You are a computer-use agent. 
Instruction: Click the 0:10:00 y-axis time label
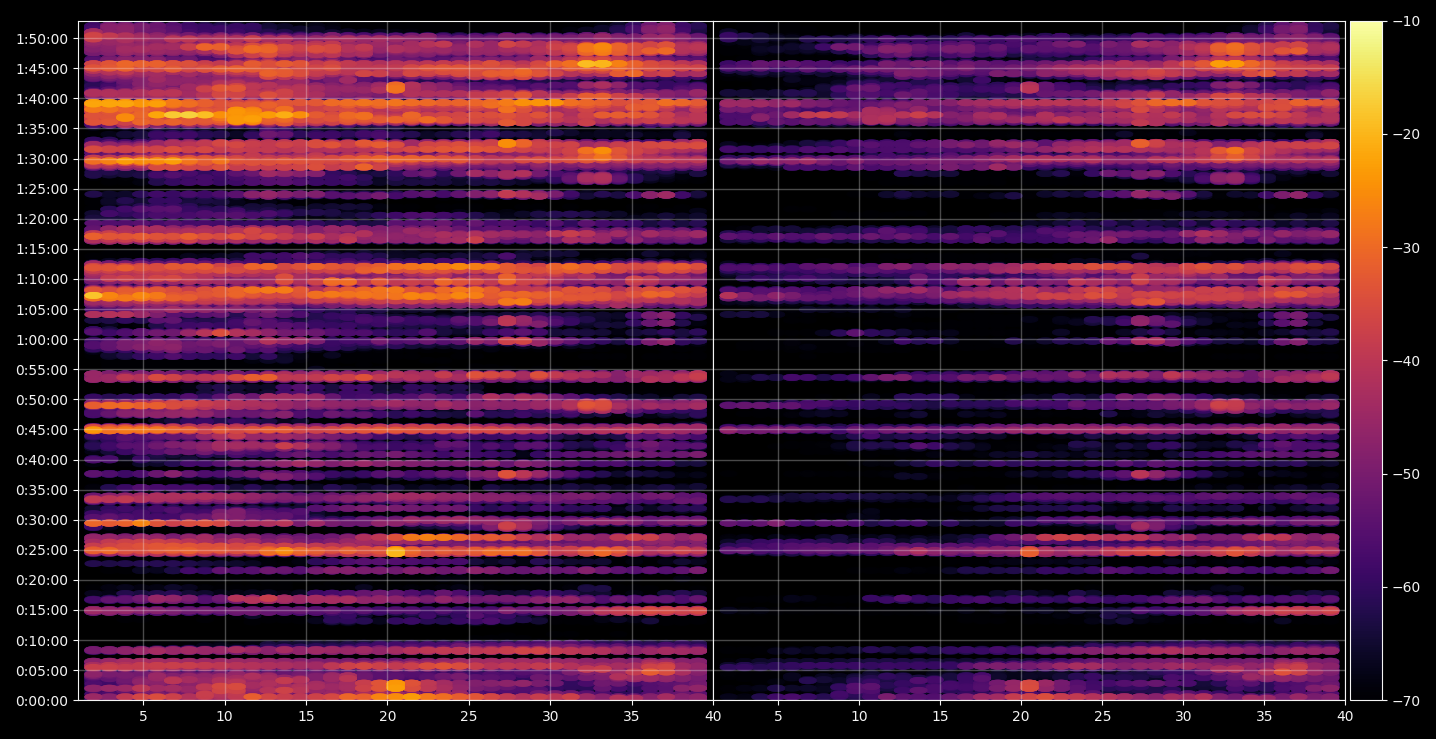click(42, 640)
